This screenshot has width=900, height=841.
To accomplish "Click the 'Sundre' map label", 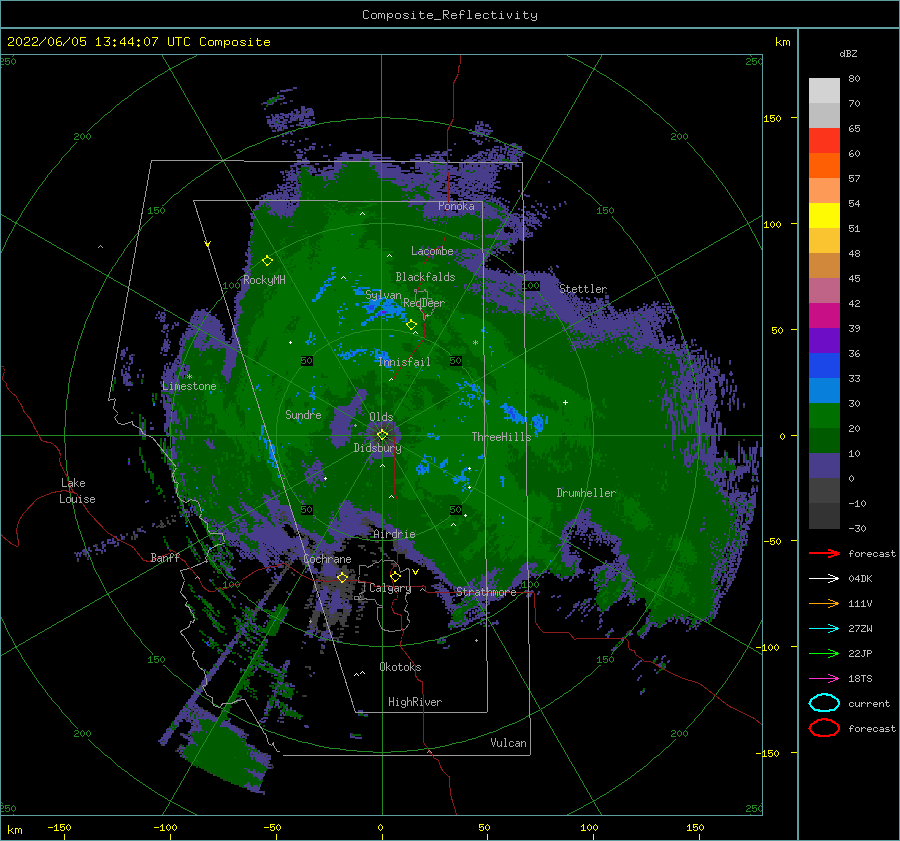I will [x=303, y=415].
